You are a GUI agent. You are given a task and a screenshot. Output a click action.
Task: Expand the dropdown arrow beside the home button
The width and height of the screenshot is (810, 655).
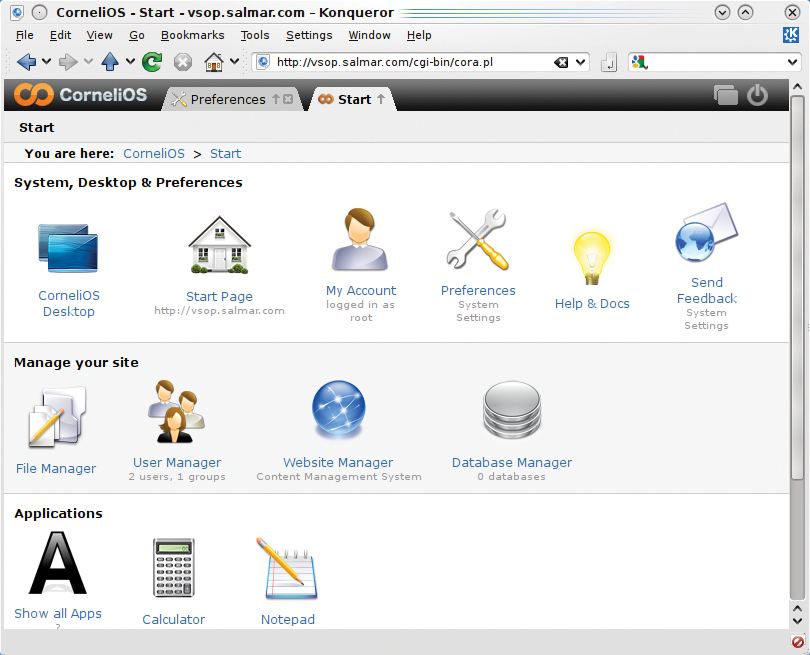(x=234, y=62)
